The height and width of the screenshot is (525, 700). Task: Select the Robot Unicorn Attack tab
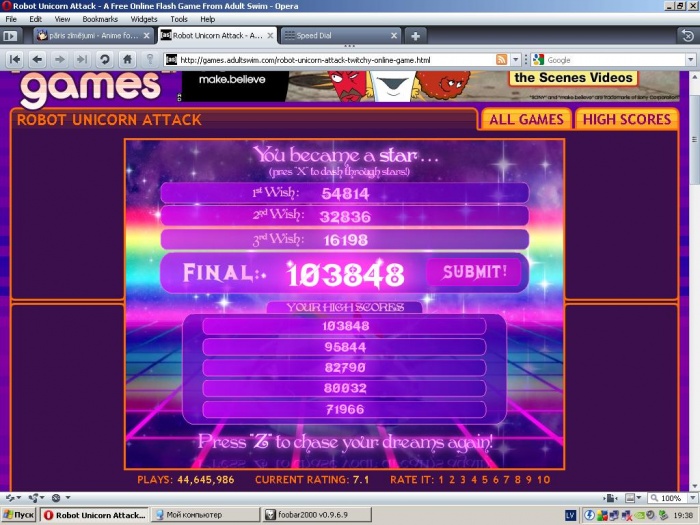[217, 36]
